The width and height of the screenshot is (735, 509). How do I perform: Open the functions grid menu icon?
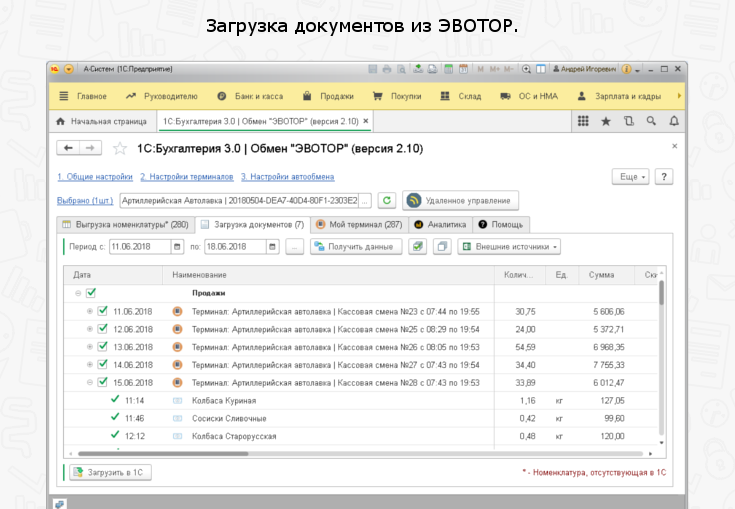[x=583, y=121]
